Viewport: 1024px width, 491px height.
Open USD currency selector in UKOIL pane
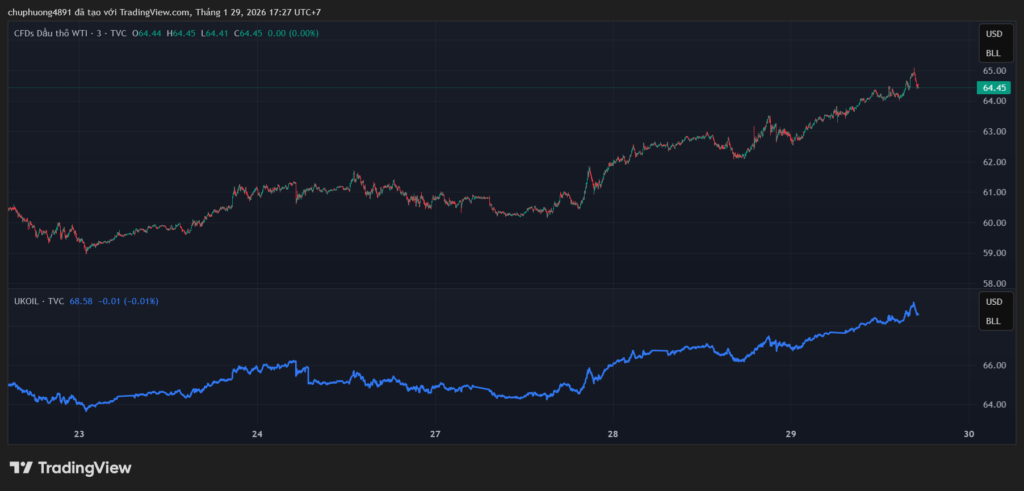993,302
